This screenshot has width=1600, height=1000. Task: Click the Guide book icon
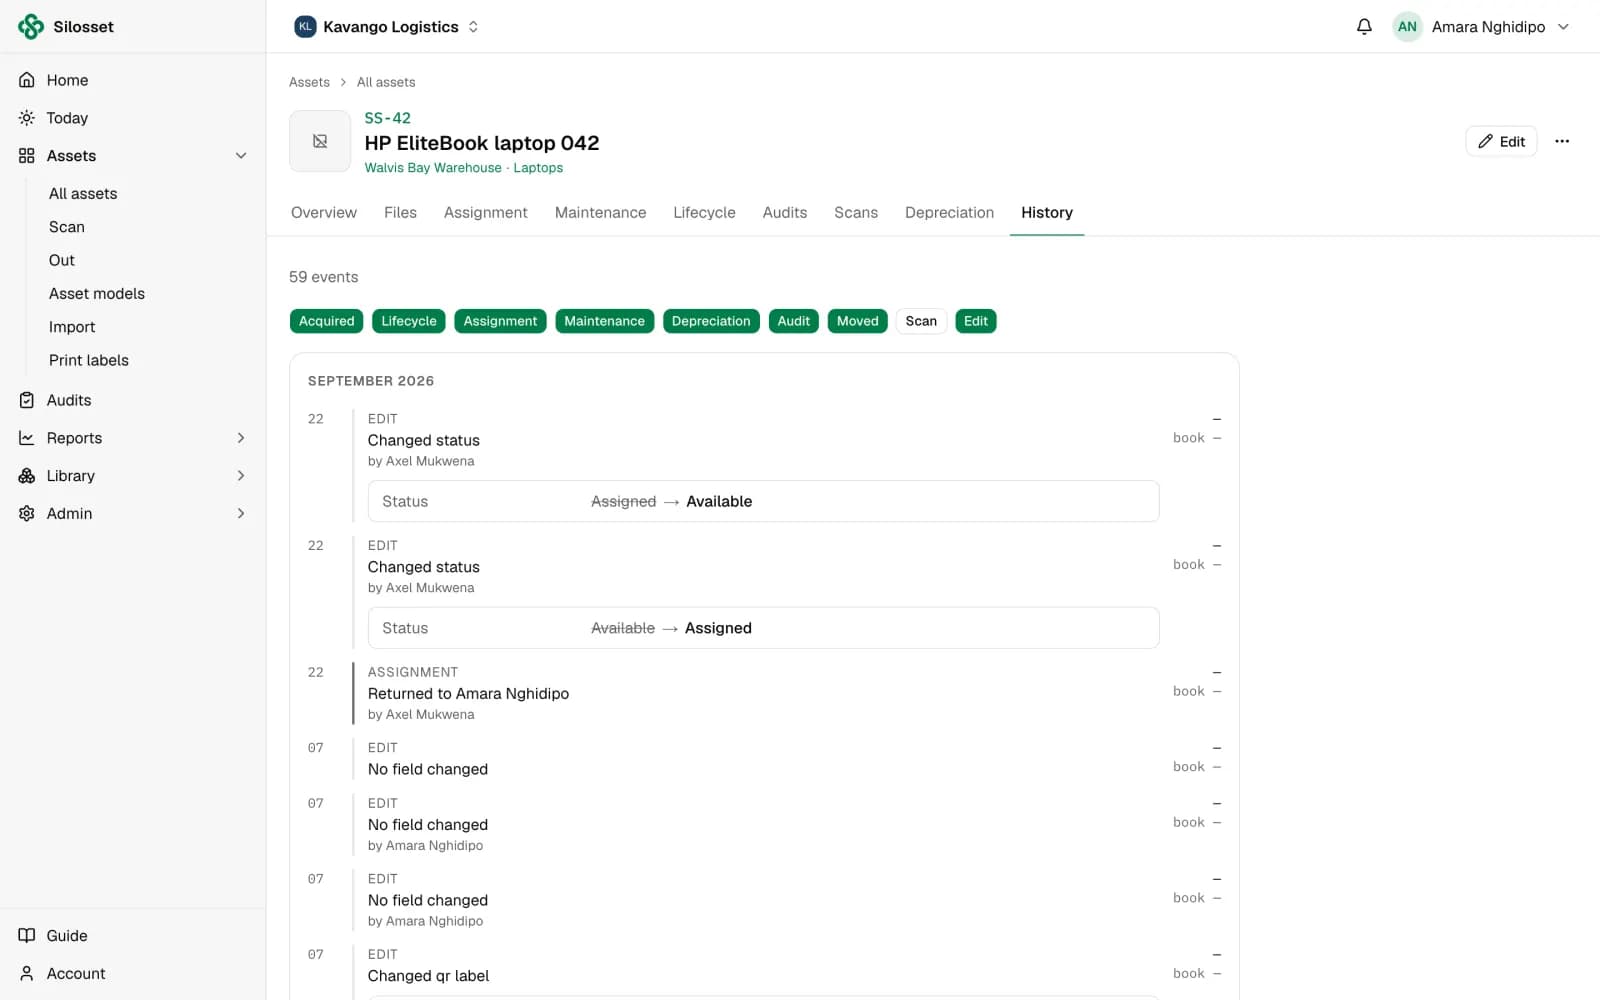coord(27,936)
